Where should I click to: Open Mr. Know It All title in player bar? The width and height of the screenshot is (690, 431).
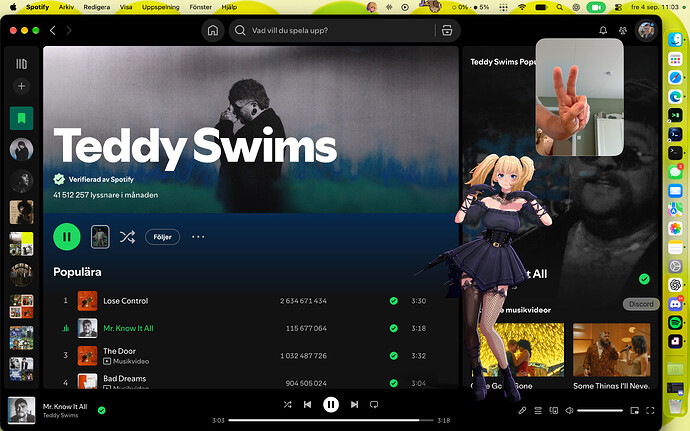click(65, 406)
